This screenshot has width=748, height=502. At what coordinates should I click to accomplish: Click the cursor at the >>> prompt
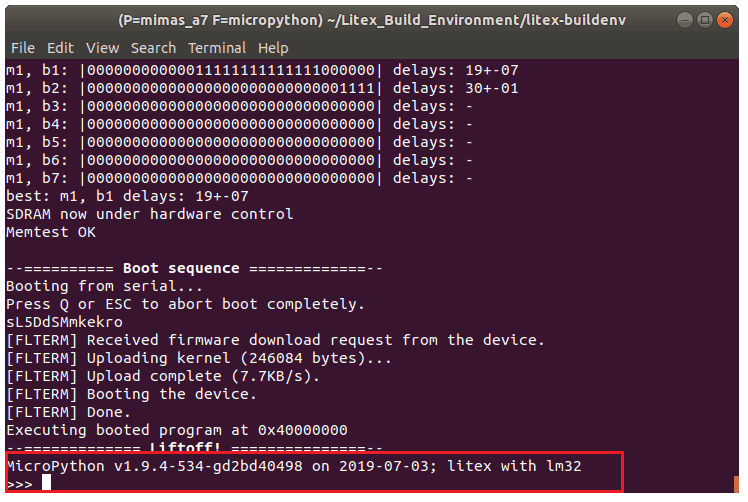(x=46, y=482)
